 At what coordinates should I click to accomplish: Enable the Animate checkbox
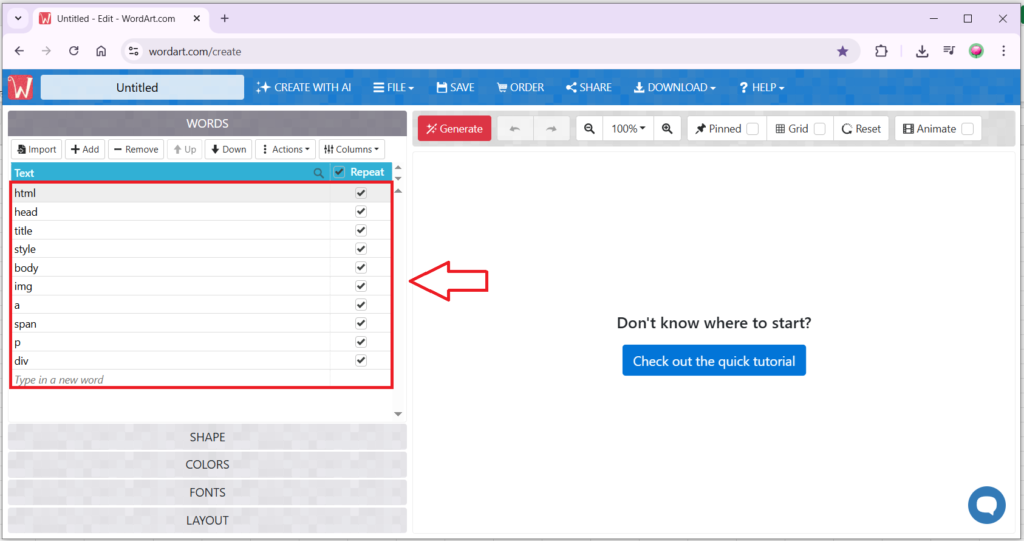pos(967,129)
